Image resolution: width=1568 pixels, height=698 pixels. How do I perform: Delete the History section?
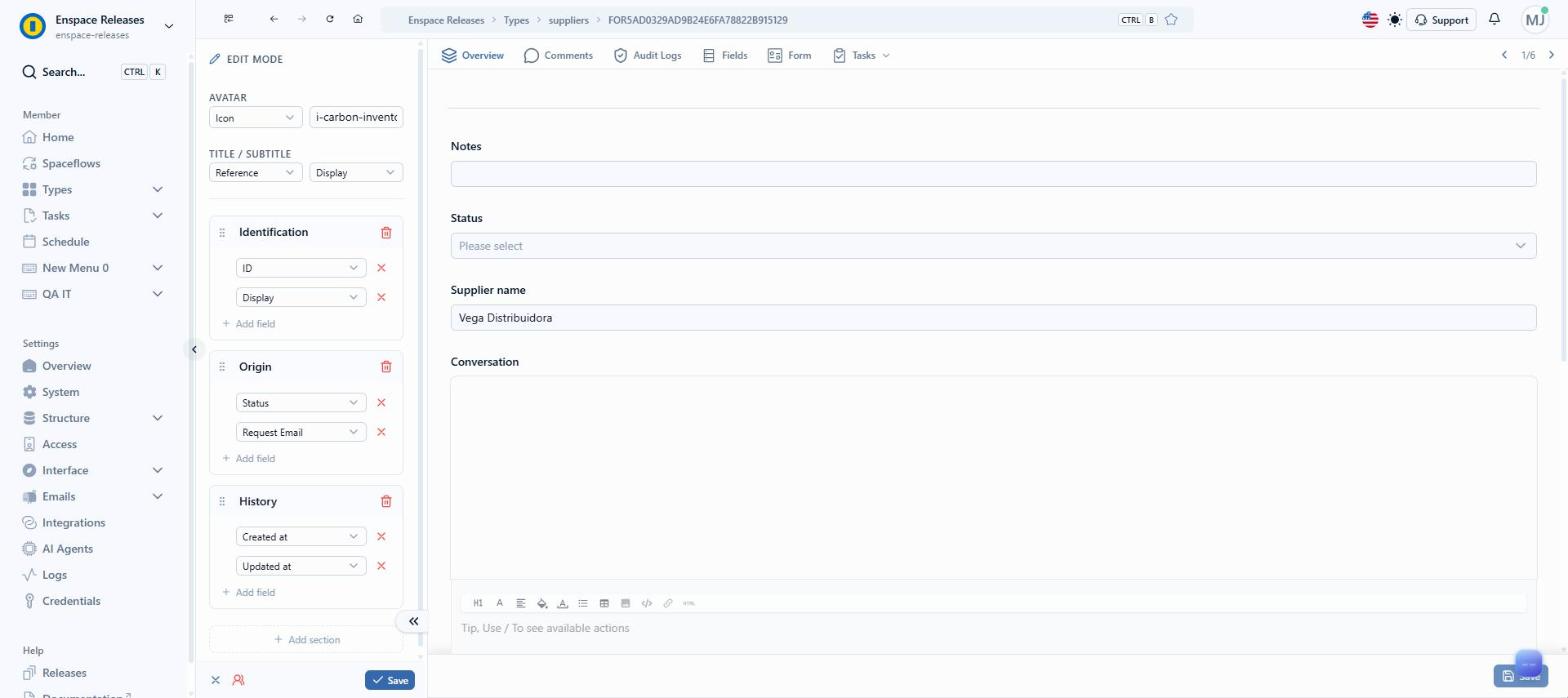tap(386, 502)
